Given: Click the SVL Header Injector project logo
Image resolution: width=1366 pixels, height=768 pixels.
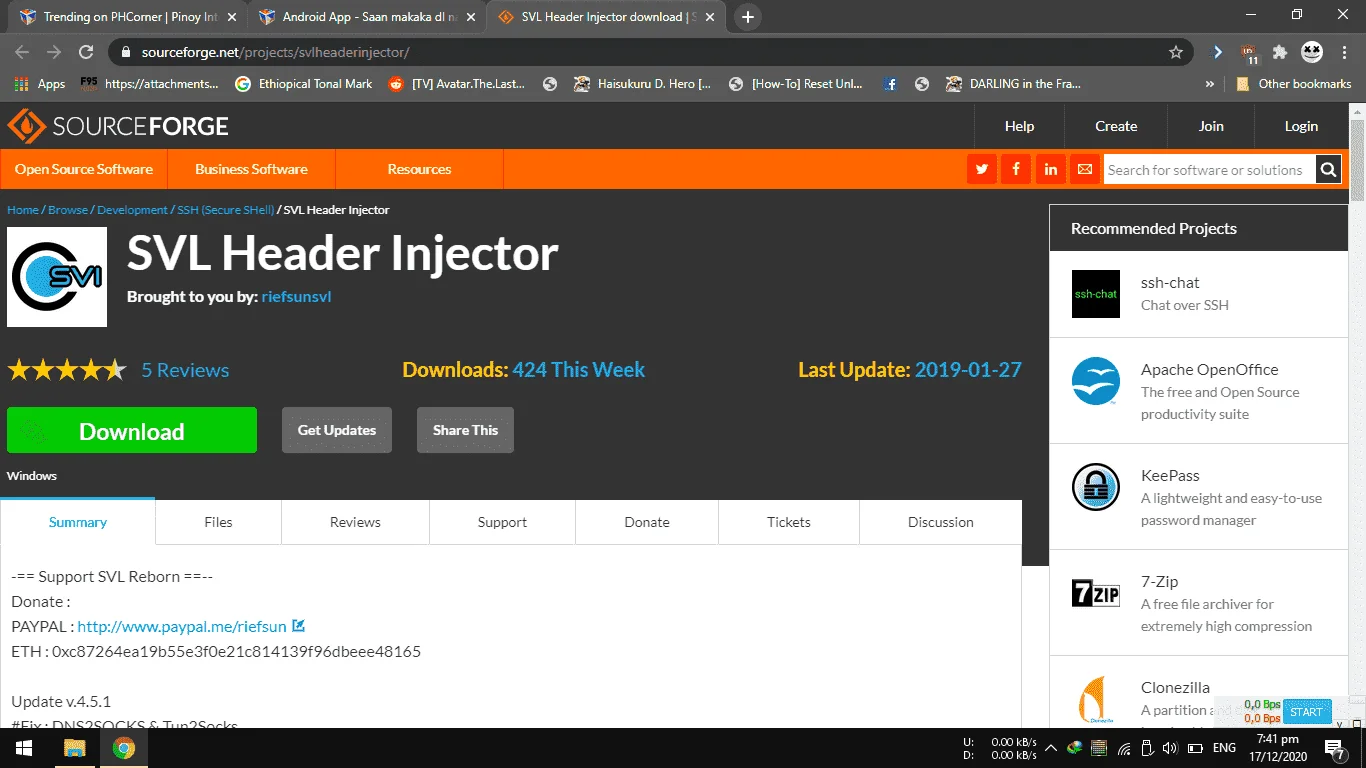Looking at the screenshot, I should click(x=57, y=277).
